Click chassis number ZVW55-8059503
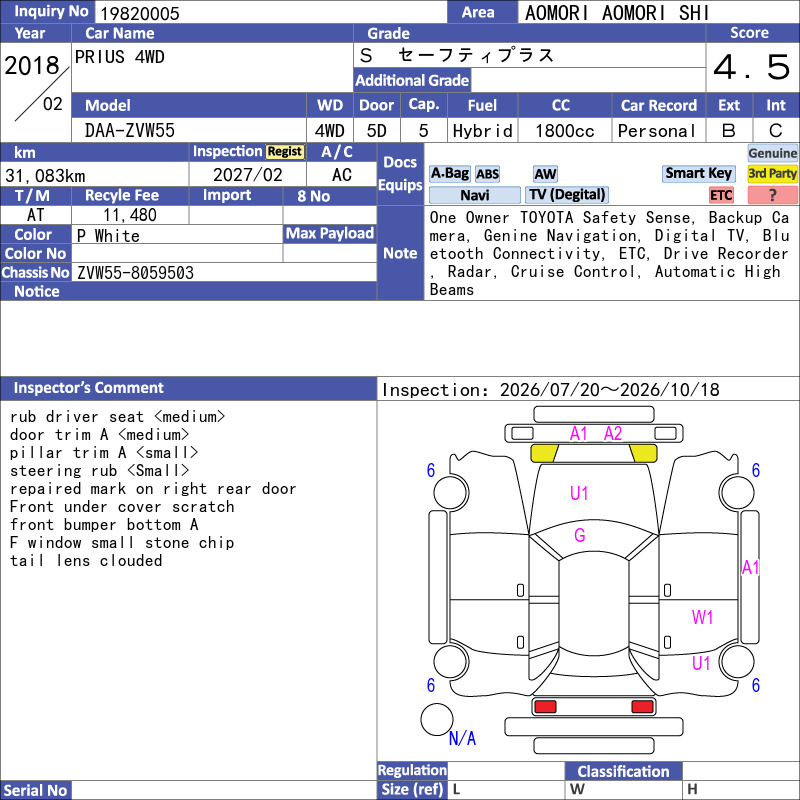Image resolution: width=800 pixels, height=800 pixels. click(135, 273)
